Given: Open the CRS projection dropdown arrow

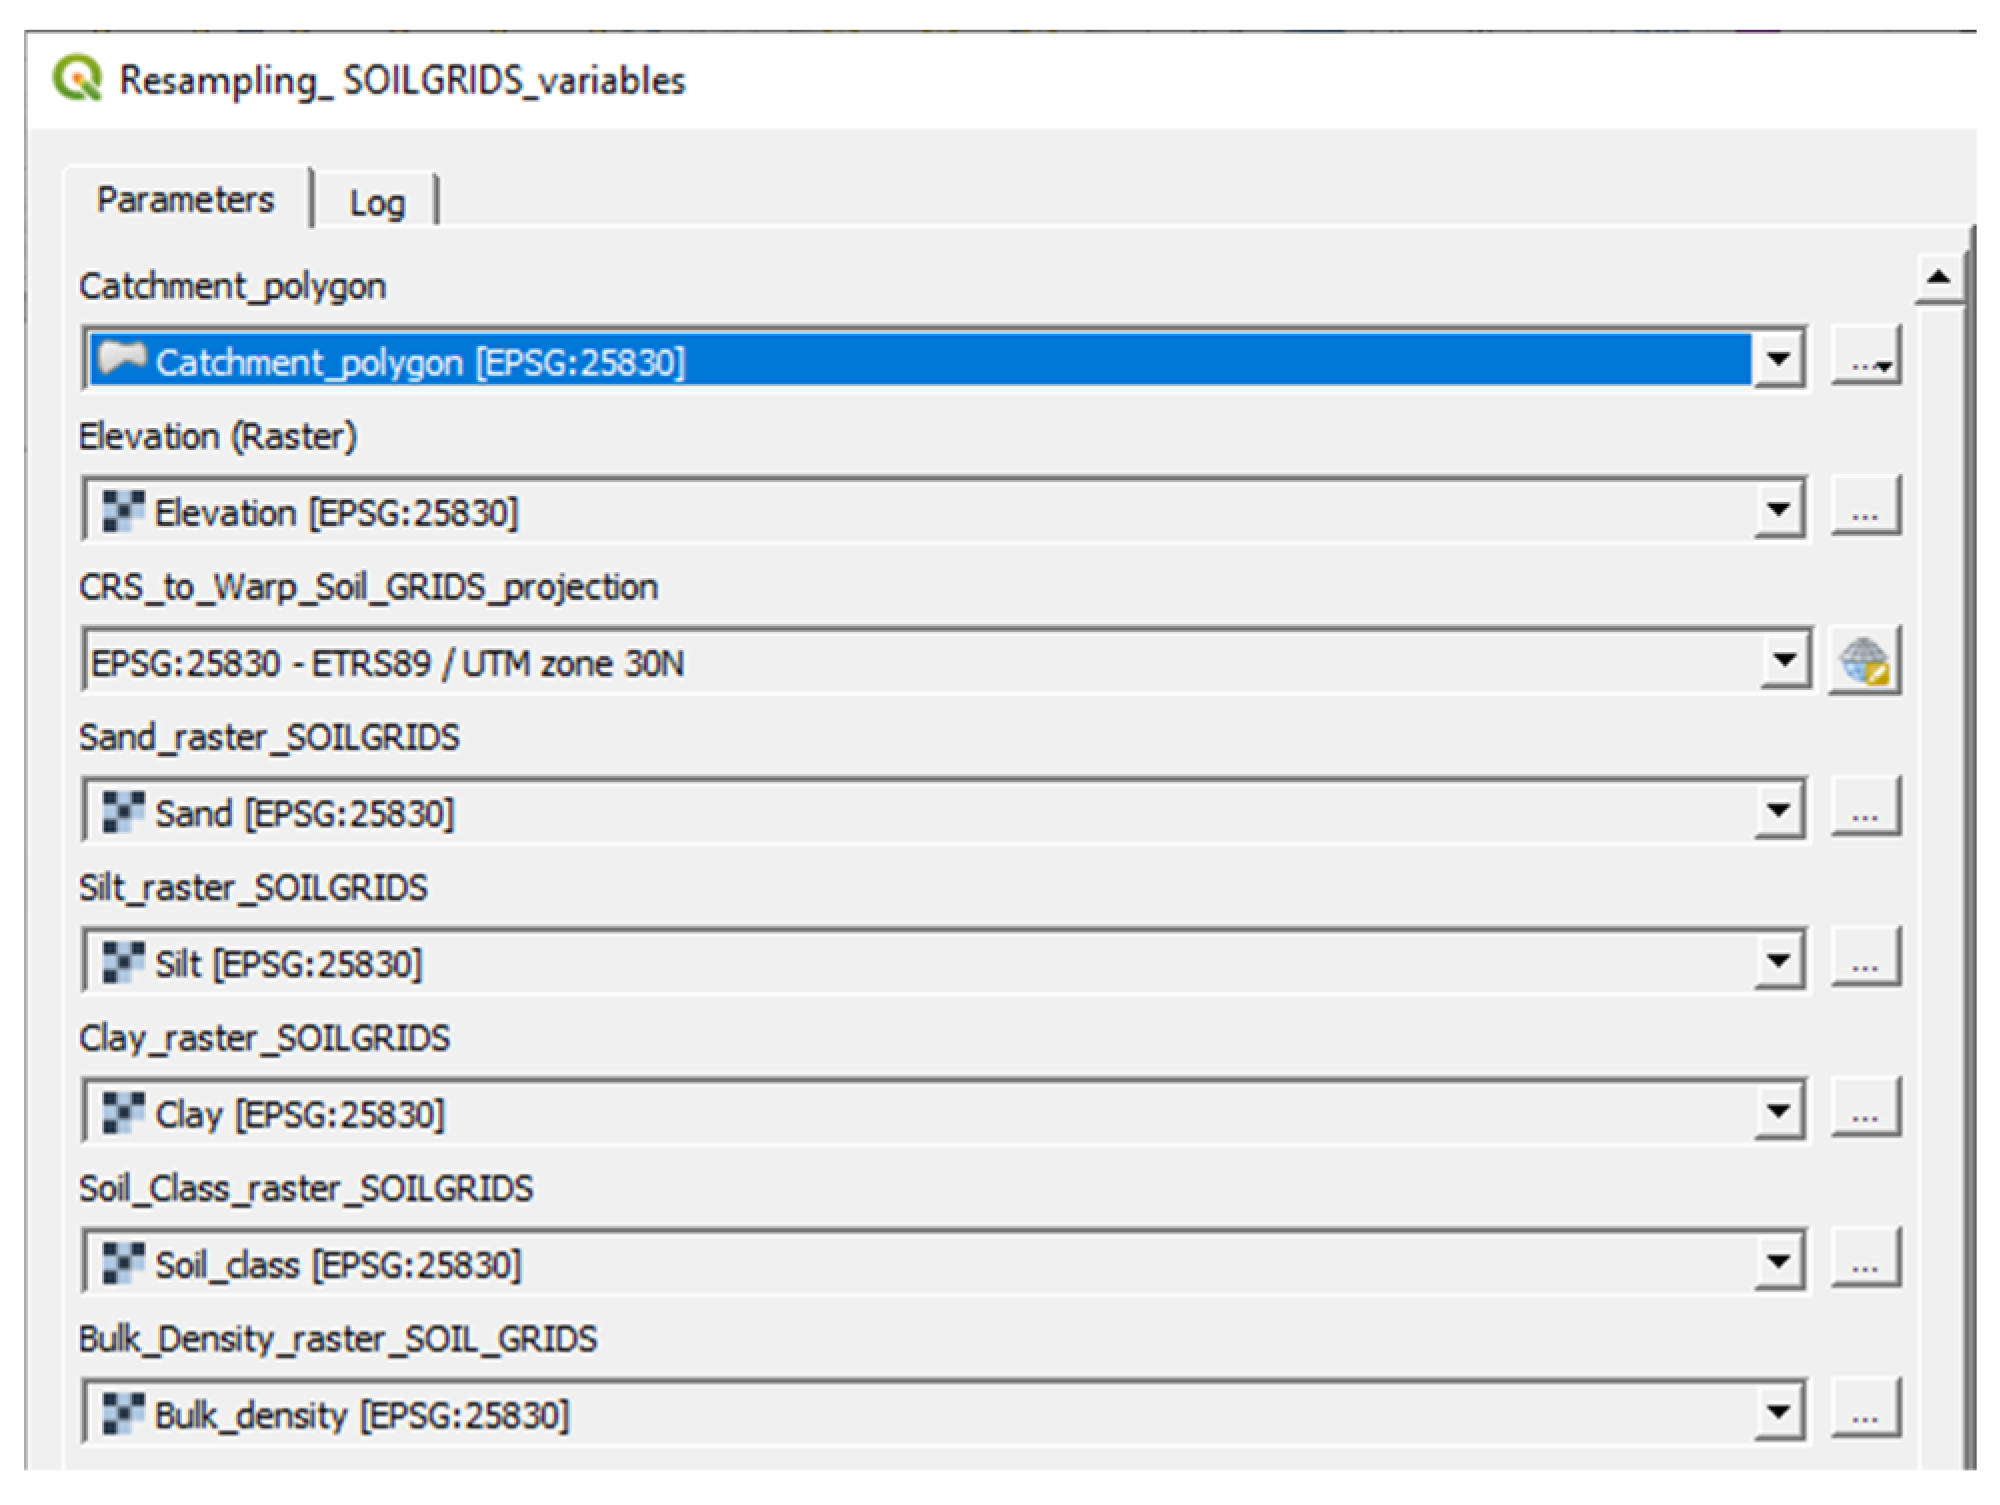Looking at the screenshot, I should click(1784, 660).
